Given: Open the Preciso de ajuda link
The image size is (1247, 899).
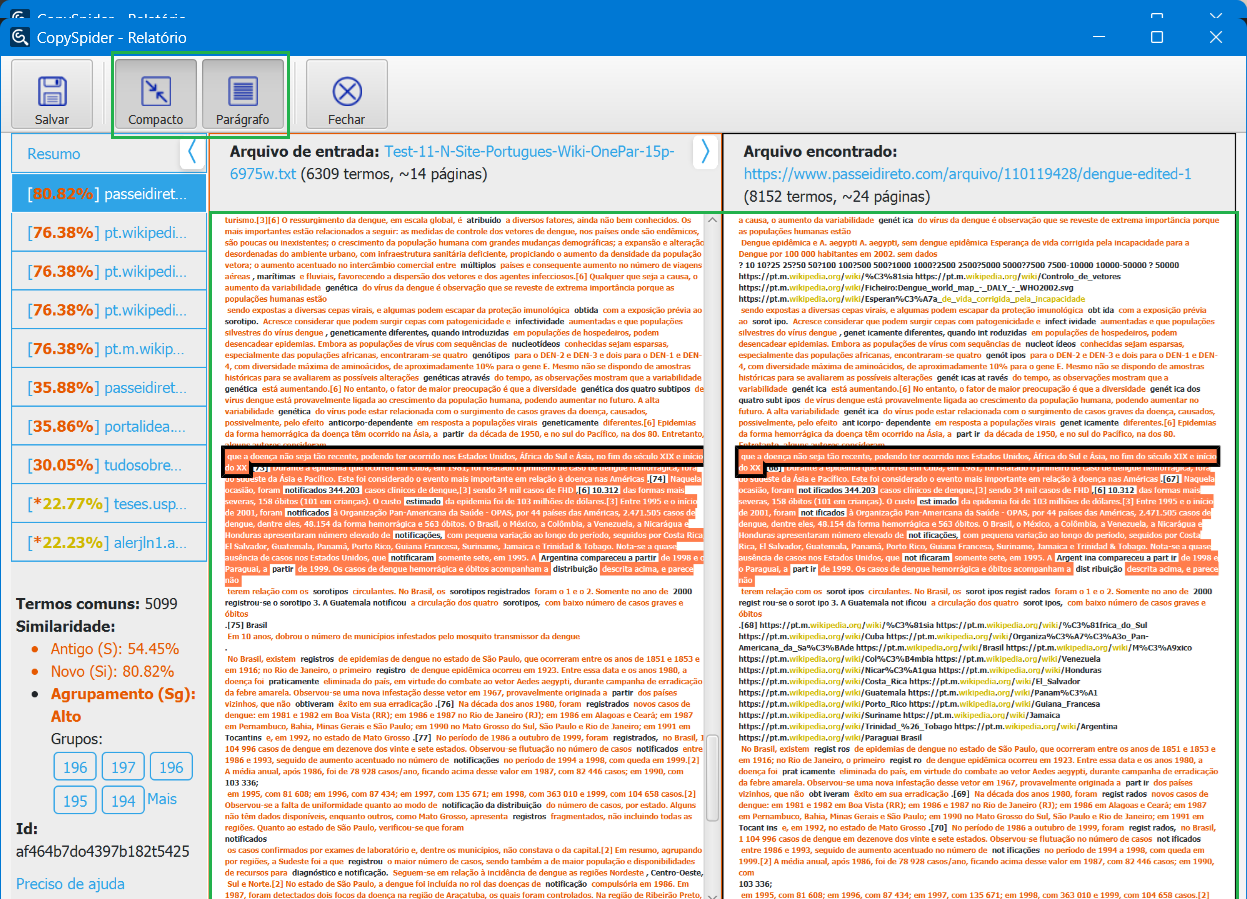Looking at the screenshot, I should (70, 884).
